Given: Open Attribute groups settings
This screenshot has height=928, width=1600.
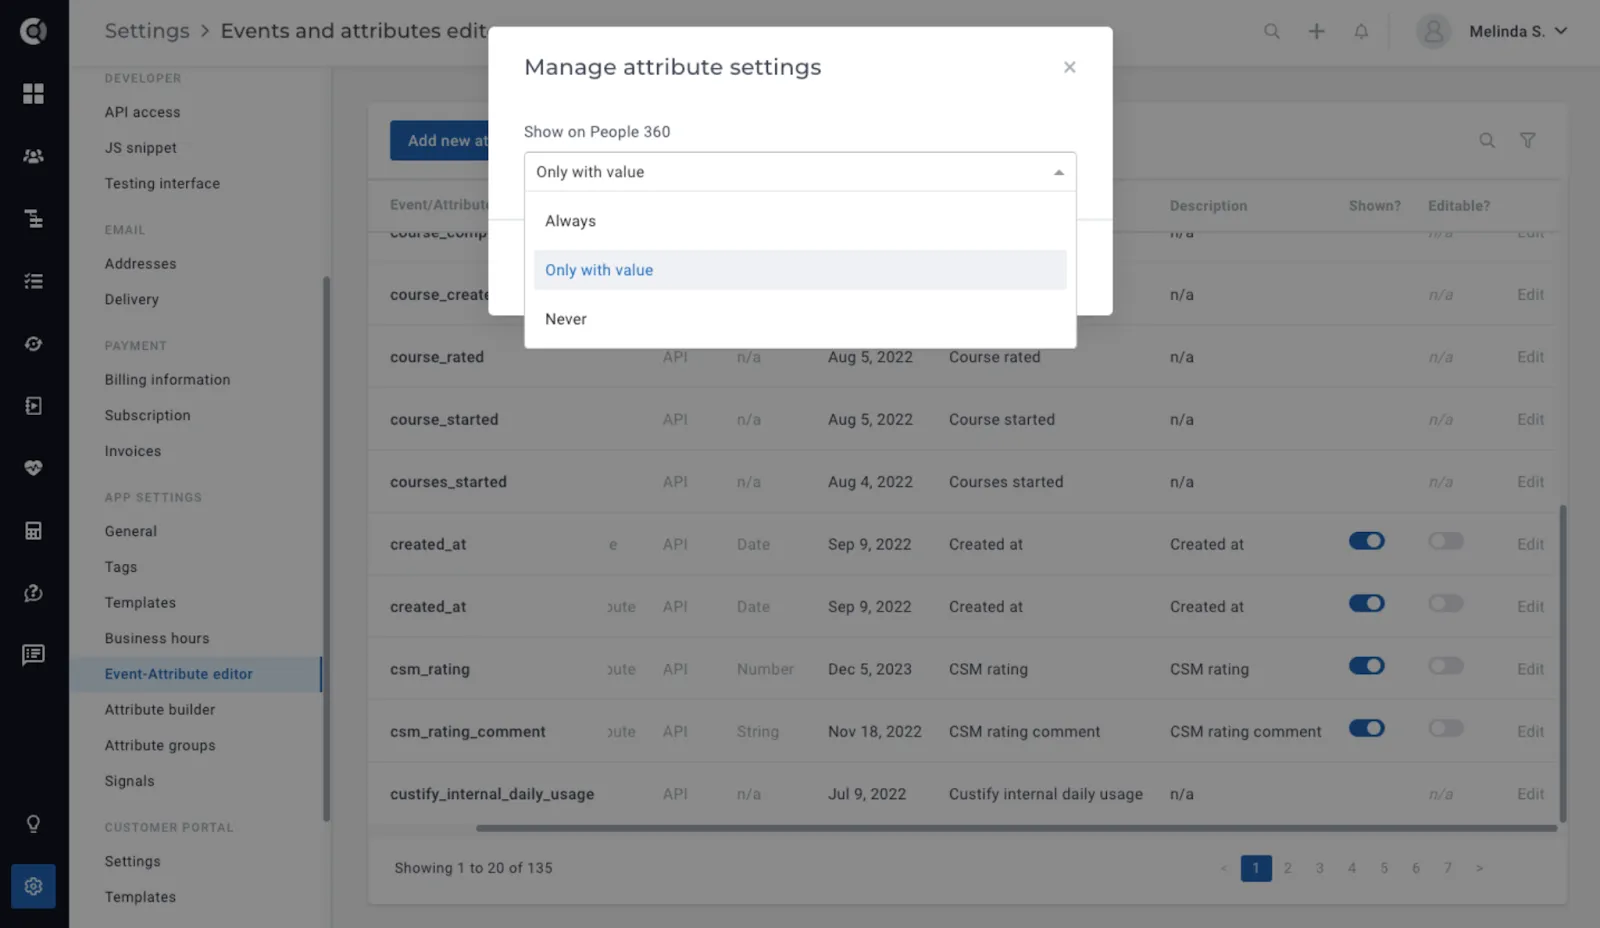Looking at the screenshot, I should point(160,746).
